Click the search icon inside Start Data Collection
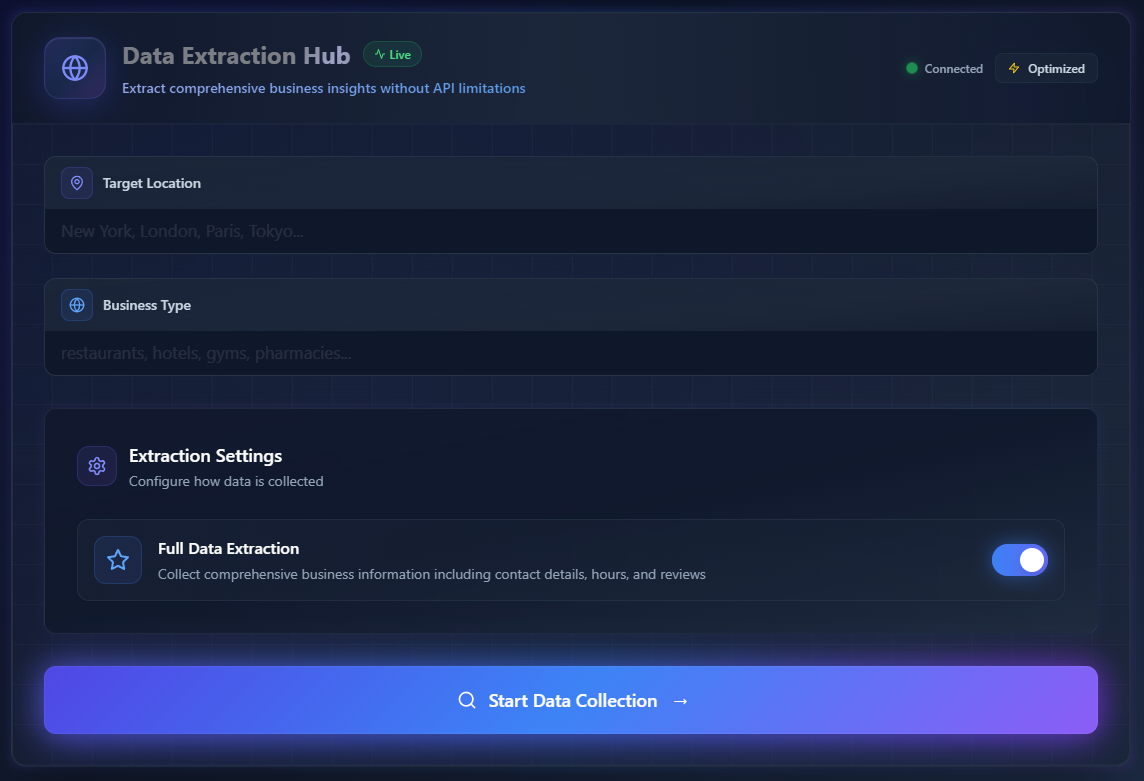This screenshot has width=1144, height=781. click(467, 701)
